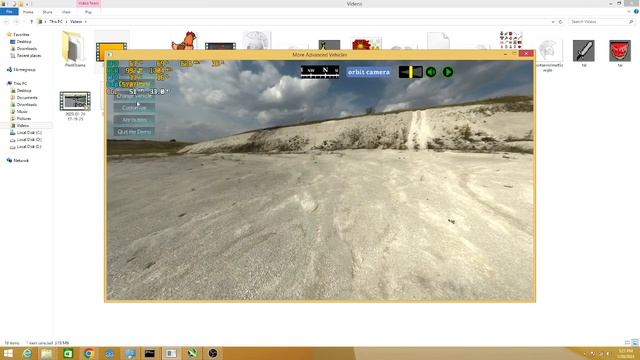Open Google Chrome from taskbar

point(89,353)
